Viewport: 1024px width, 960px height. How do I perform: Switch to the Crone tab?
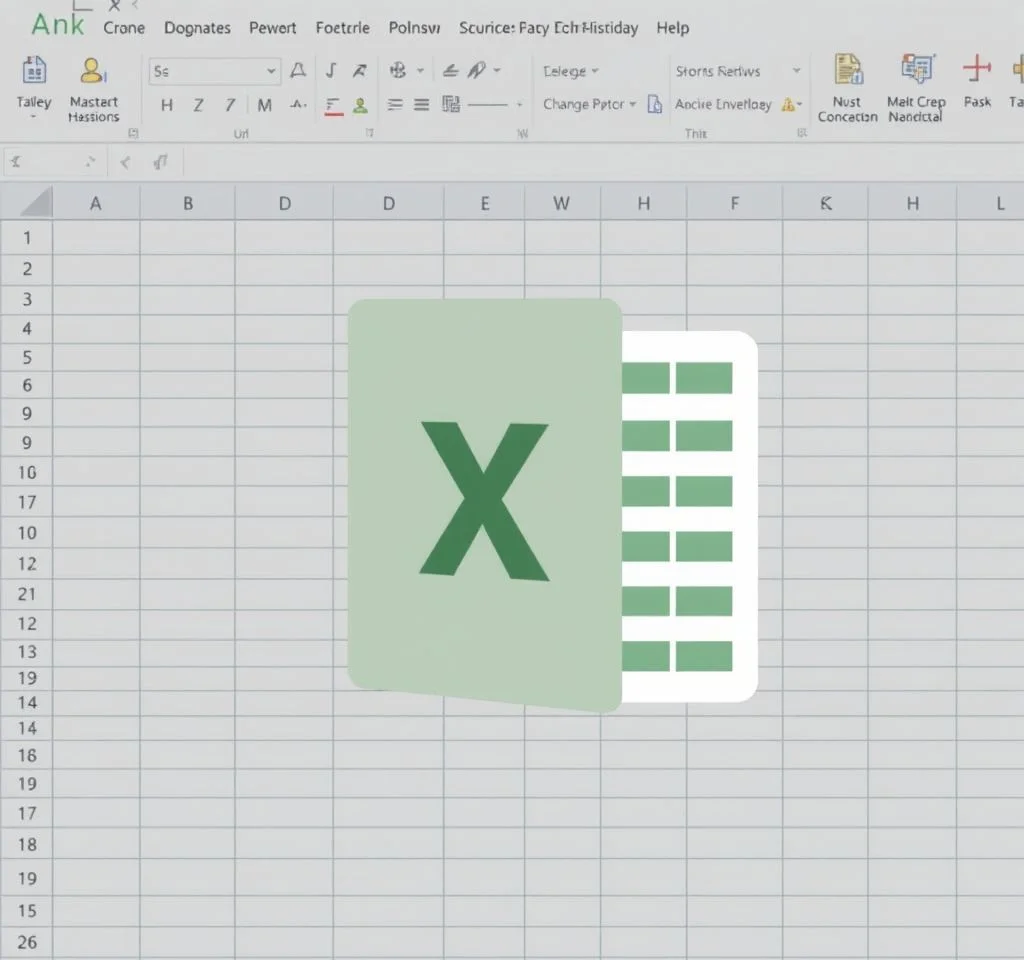(x=124, y=28)
